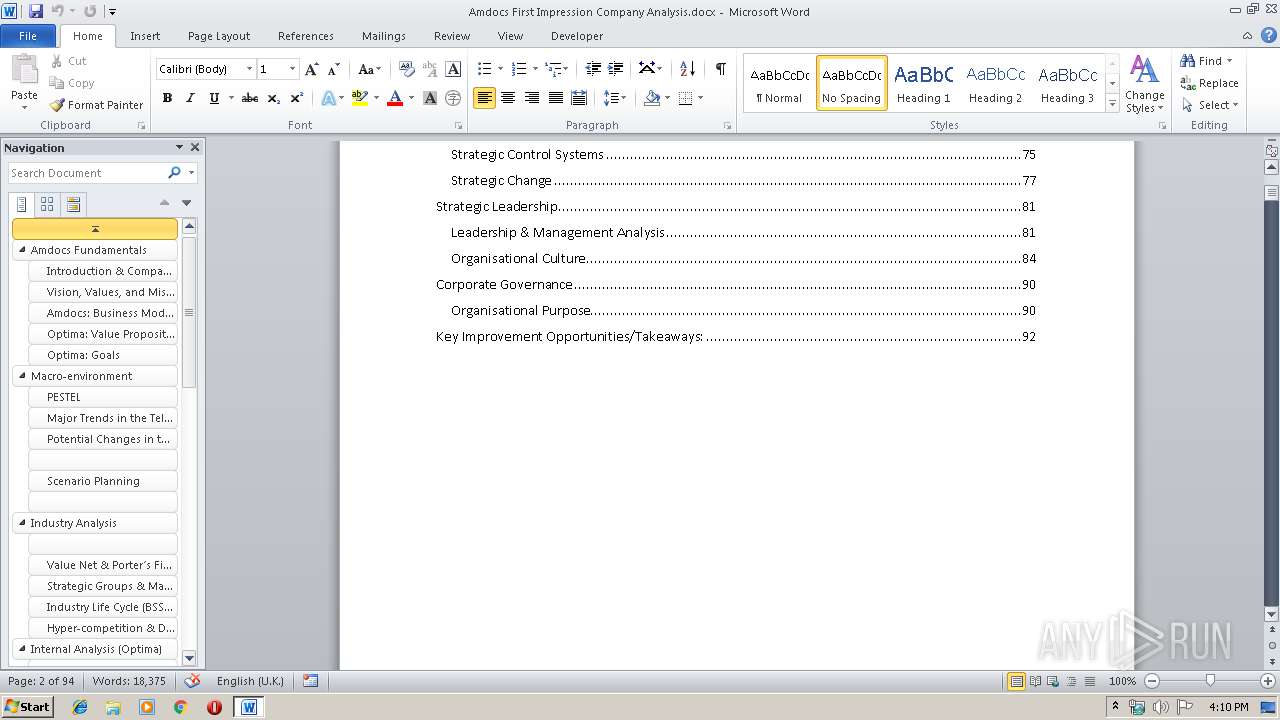Apply red Font Color

(395, 98)
